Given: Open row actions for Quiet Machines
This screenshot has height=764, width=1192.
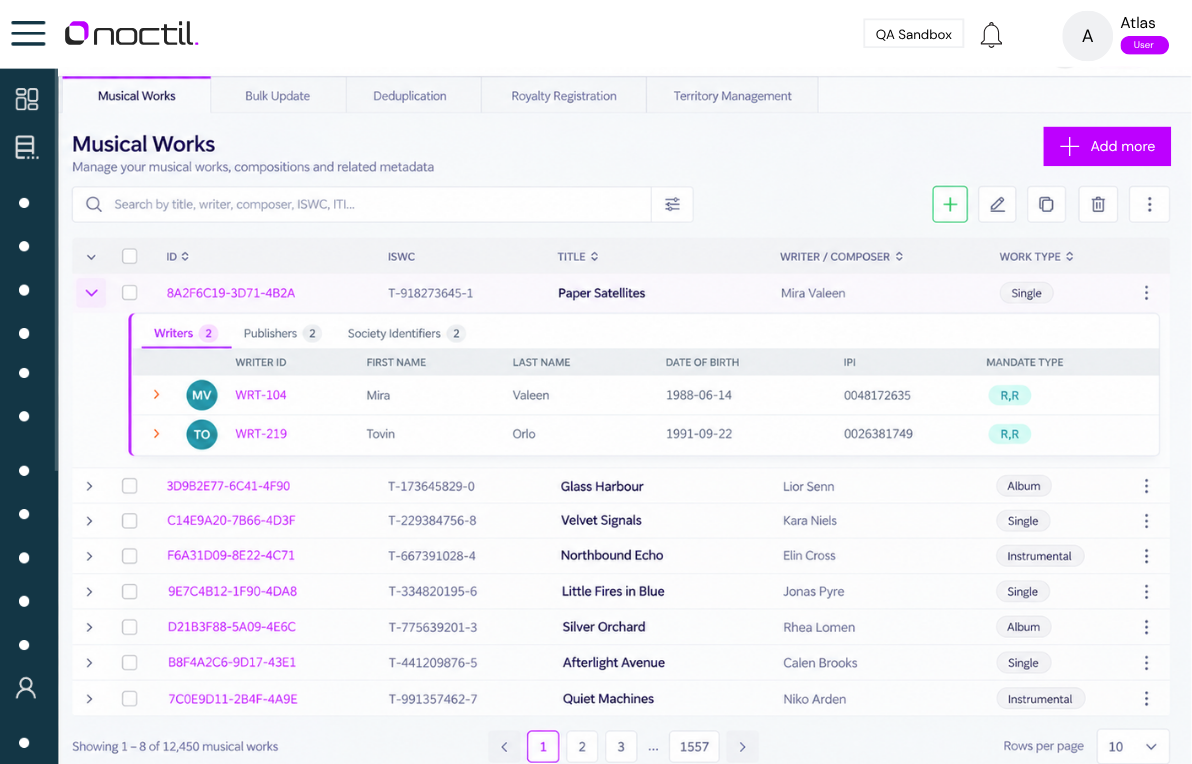Looking at the screenshot, I should point(1146,699).
